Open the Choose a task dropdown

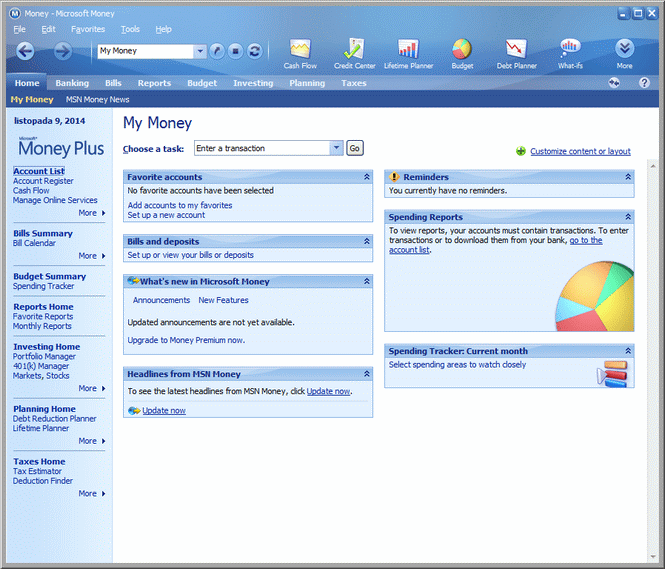(336, 148)
